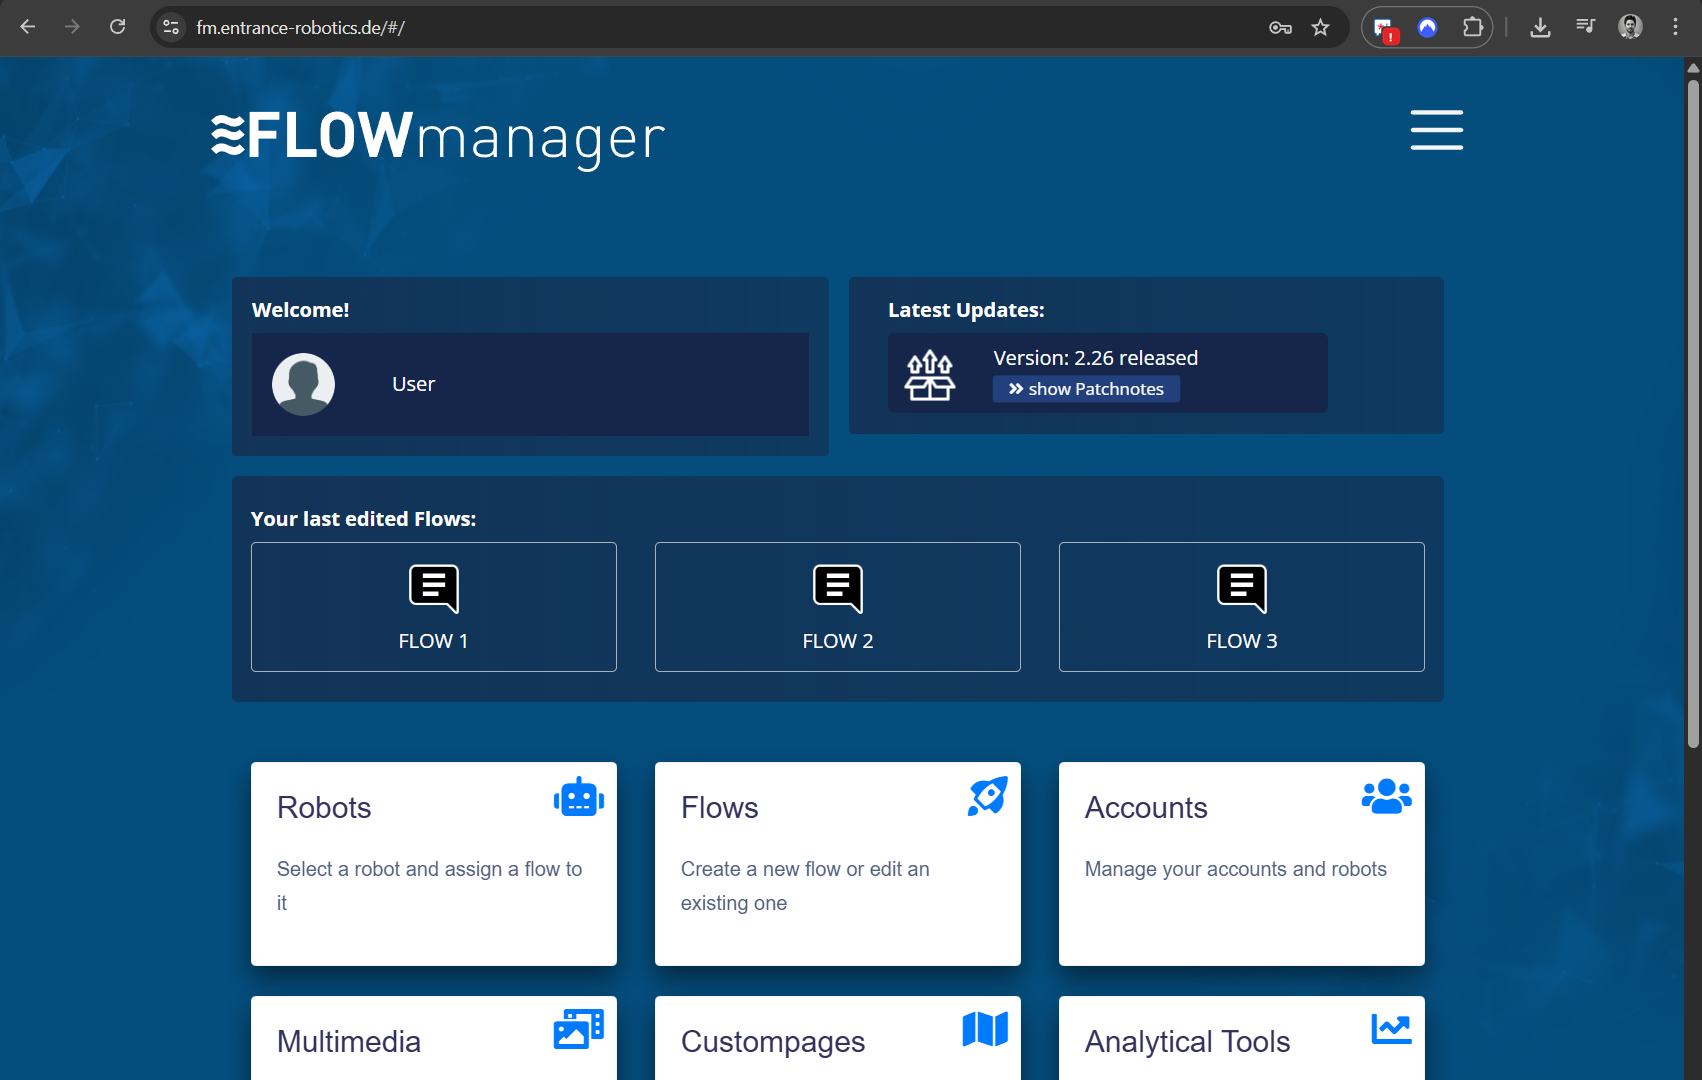Click the robot icon on Robots card
This screenshot has height=1080, width=1702.
pyautogui.click(x=578, y=797)
